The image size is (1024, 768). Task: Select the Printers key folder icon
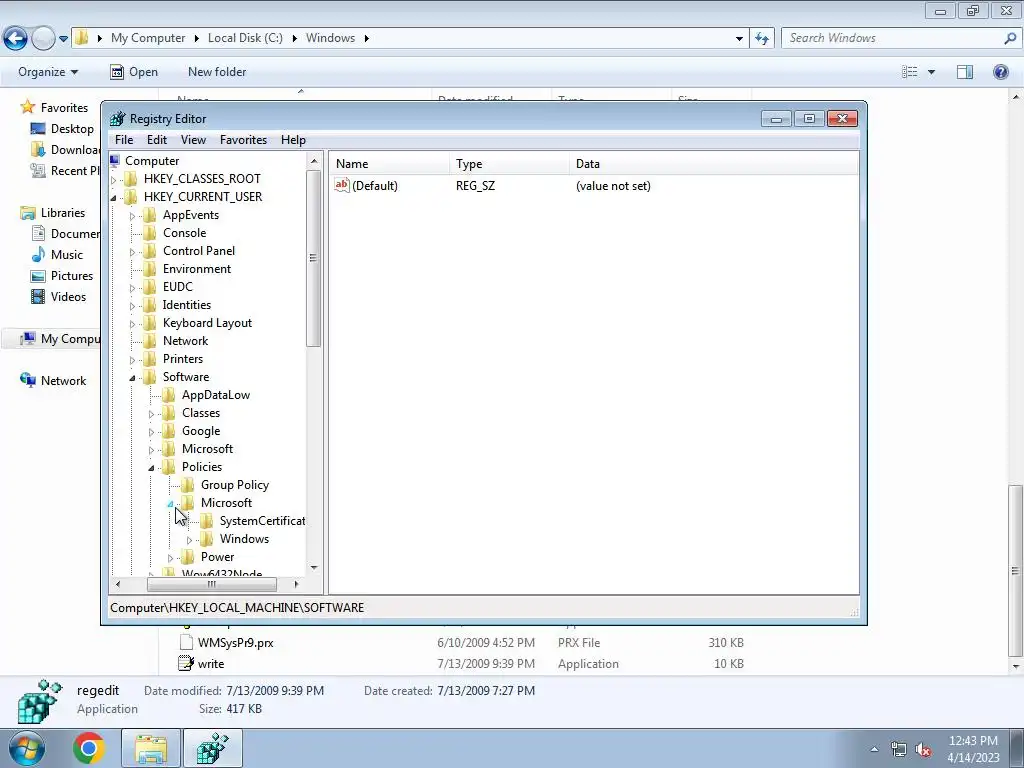click(150, 359)
